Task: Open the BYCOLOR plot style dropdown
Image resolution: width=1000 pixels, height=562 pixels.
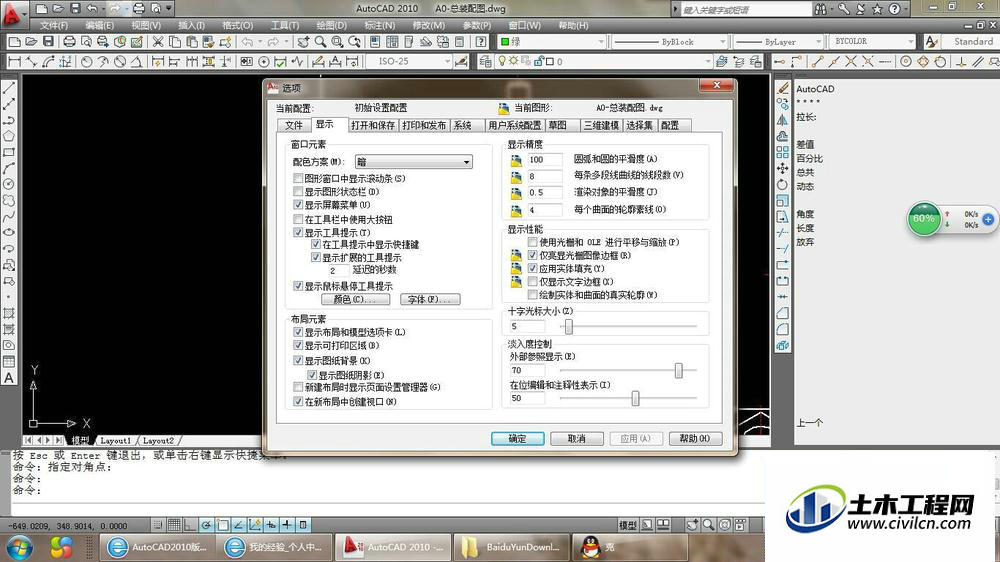Action: click(872, 41)
